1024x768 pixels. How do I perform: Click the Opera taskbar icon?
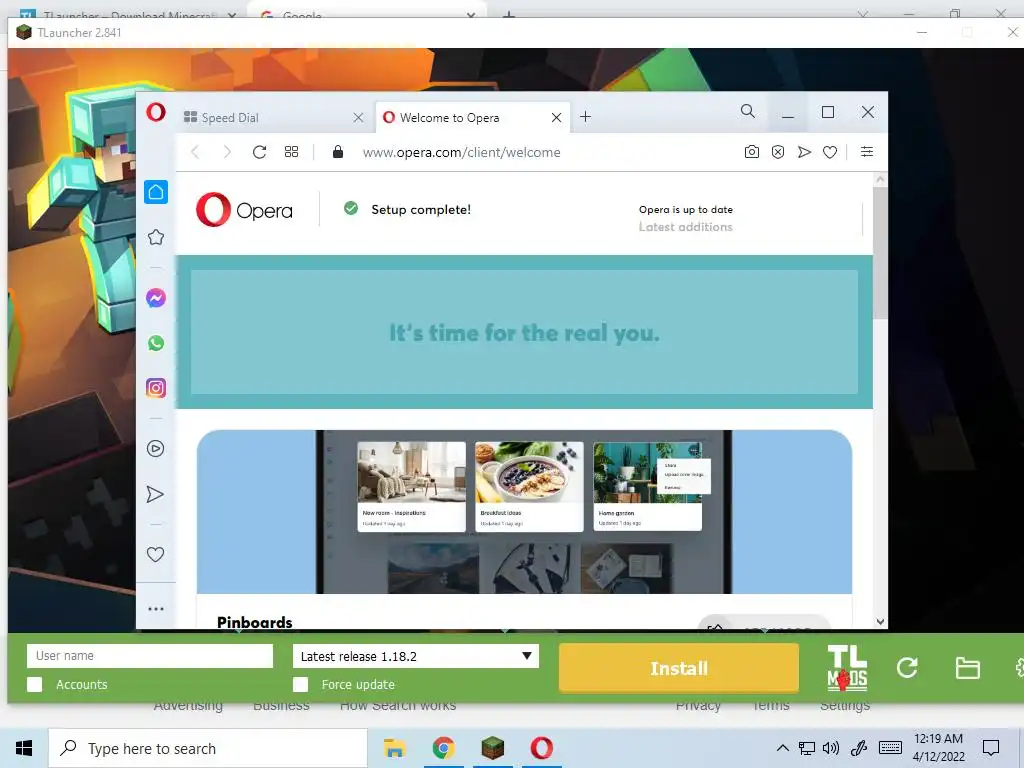pyautogui.click(x=541, y=748)
